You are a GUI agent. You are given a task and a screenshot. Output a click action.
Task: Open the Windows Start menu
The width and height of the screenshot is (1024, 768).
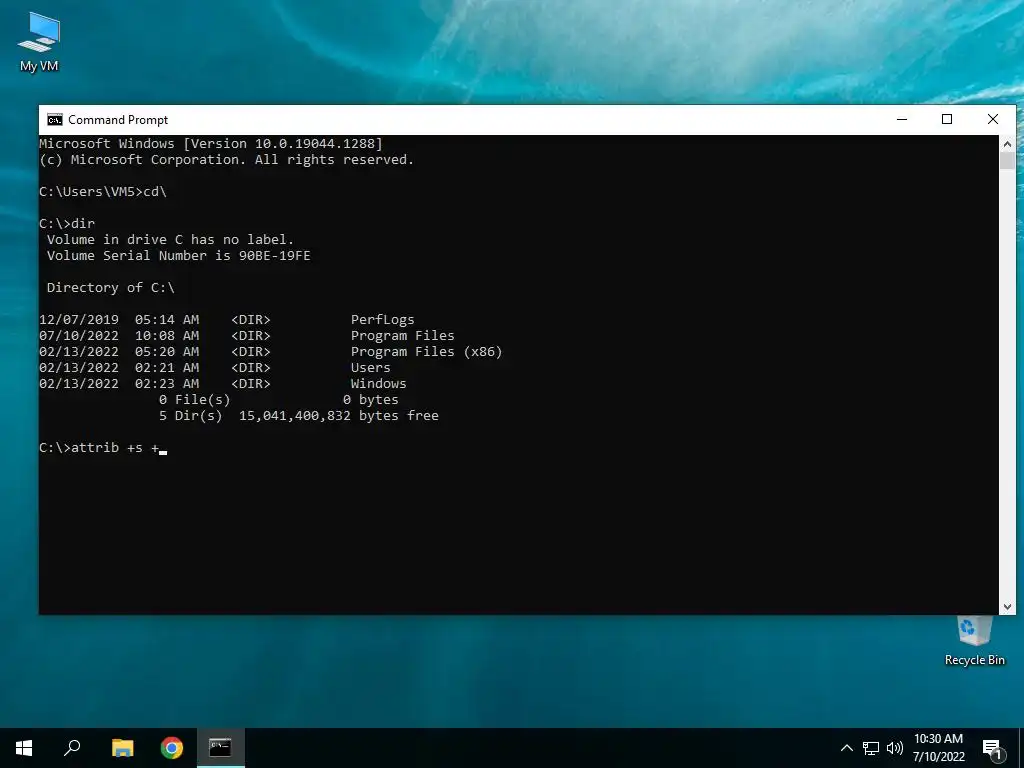tap(24, 748)
